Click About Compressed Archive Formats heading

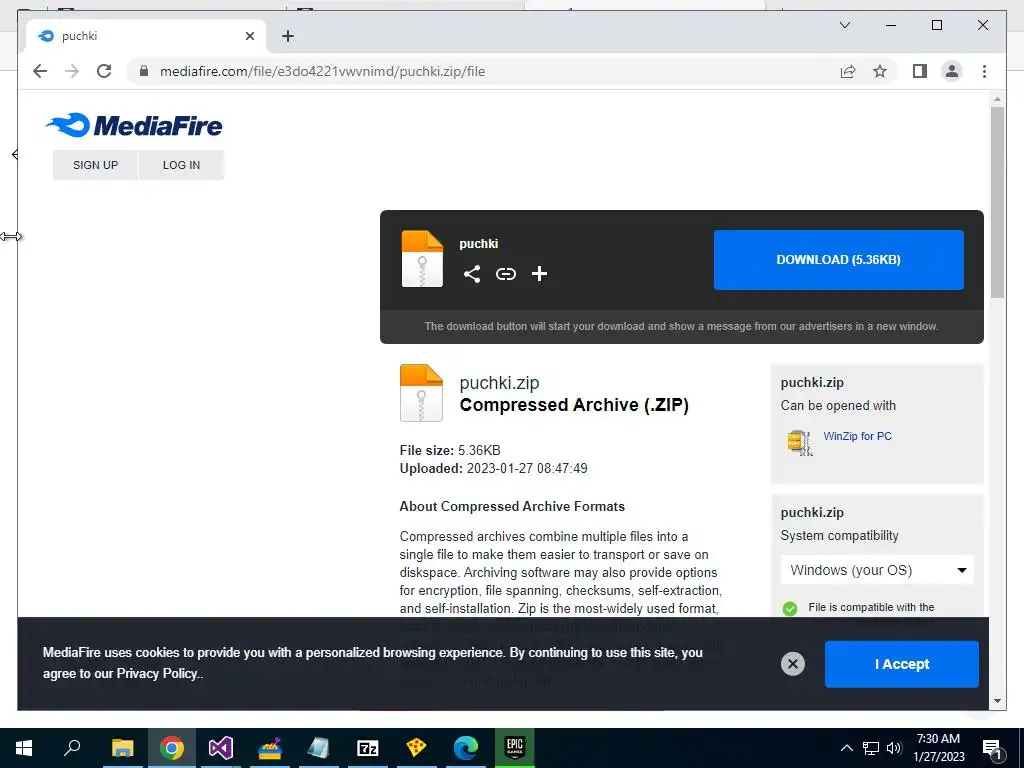point(512,506)
